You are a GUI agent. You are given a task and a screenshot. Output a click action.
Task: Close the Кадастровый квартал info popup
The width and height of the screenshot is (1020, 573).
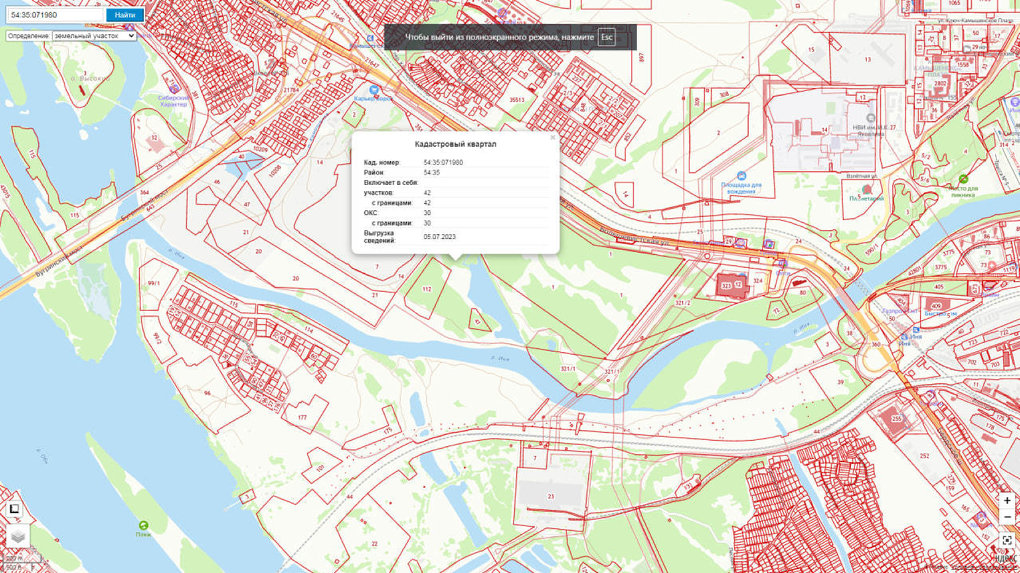tap(552, 137)
